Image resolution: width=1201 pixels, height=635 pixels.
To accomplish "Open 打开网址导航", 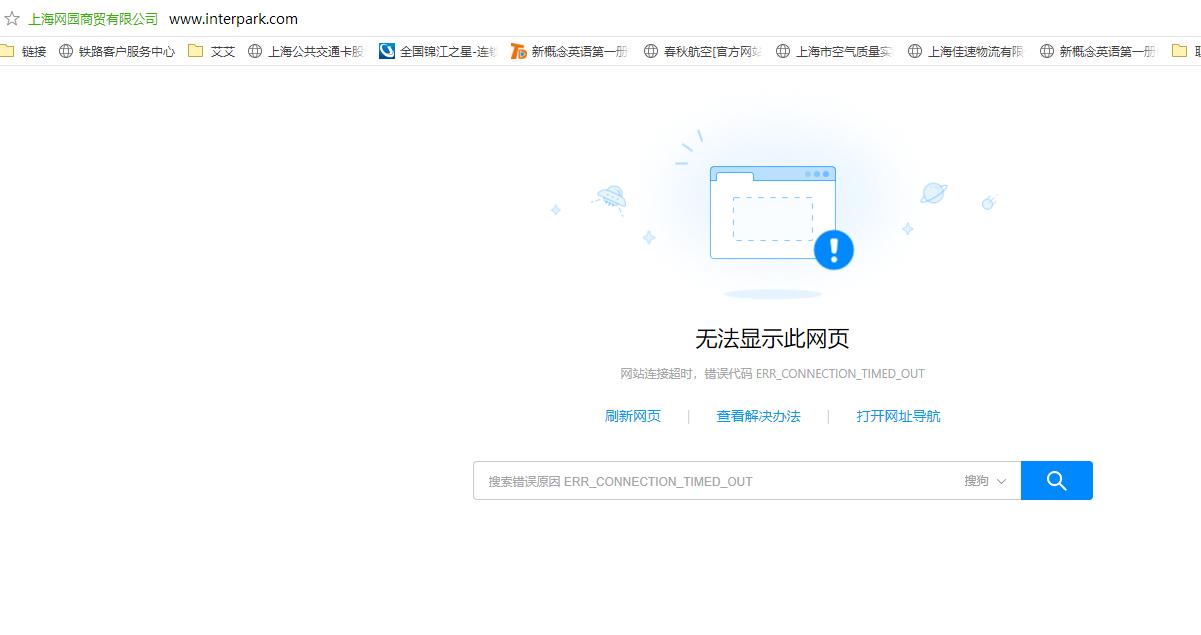I will click(898, 416).
